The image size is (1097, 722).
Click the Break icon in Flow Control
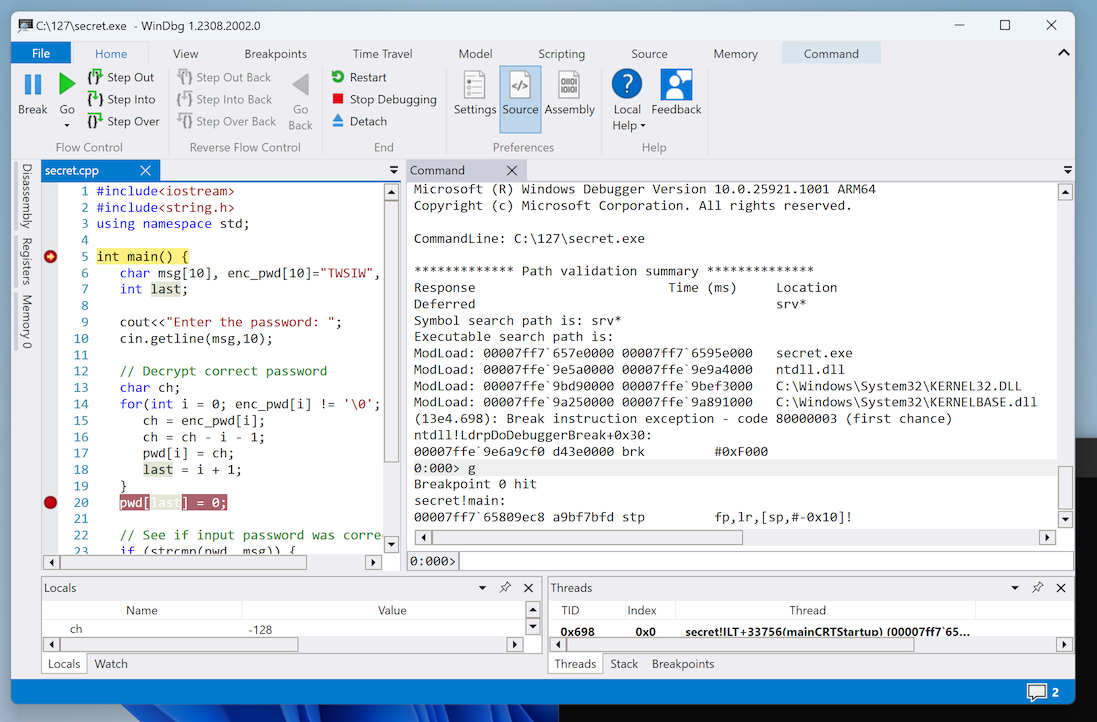32,86
